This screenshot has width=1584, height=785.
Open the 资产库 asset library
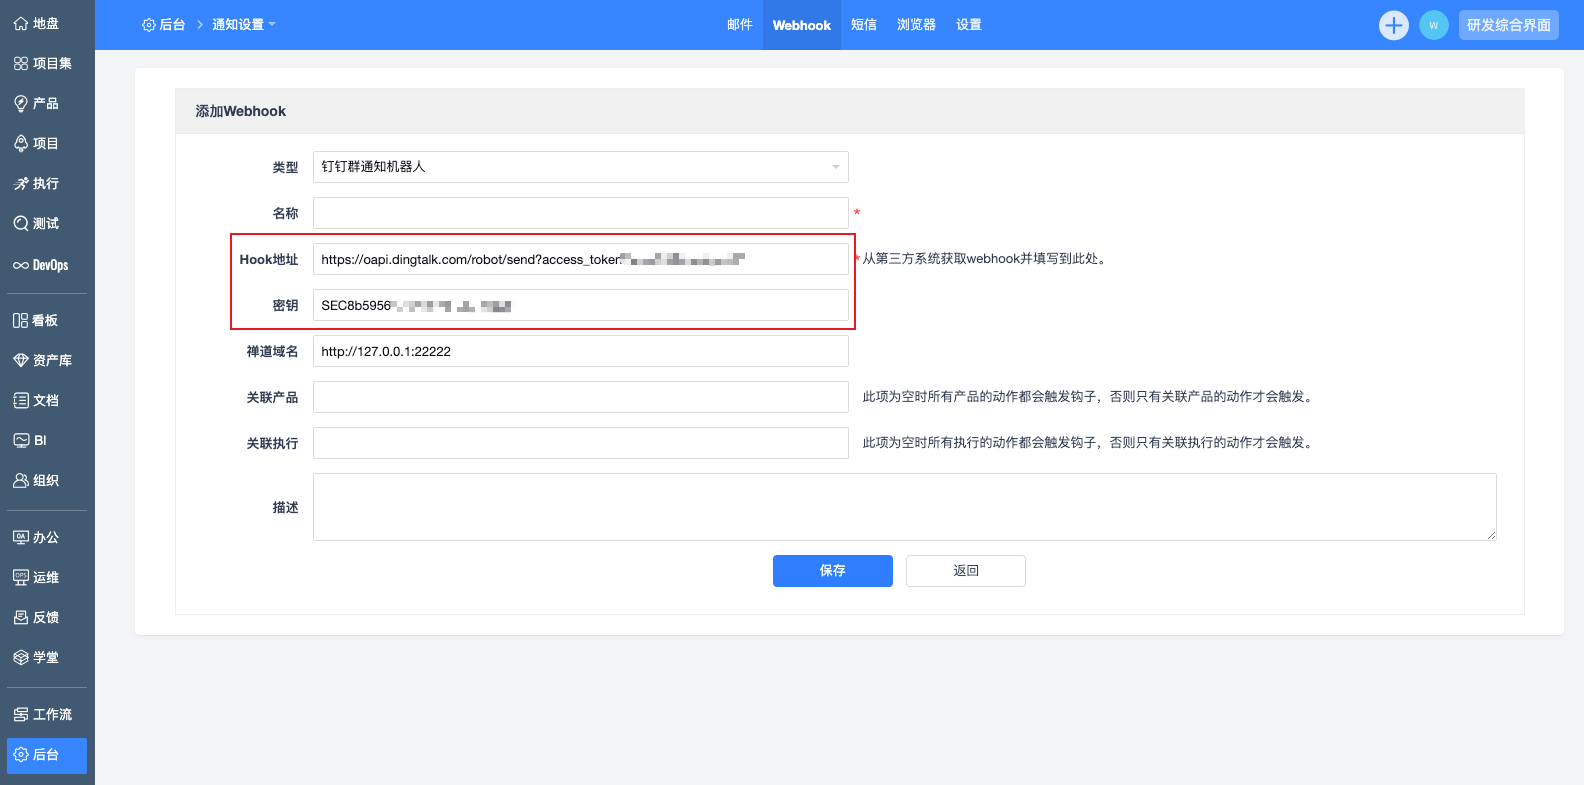[42, 360]
